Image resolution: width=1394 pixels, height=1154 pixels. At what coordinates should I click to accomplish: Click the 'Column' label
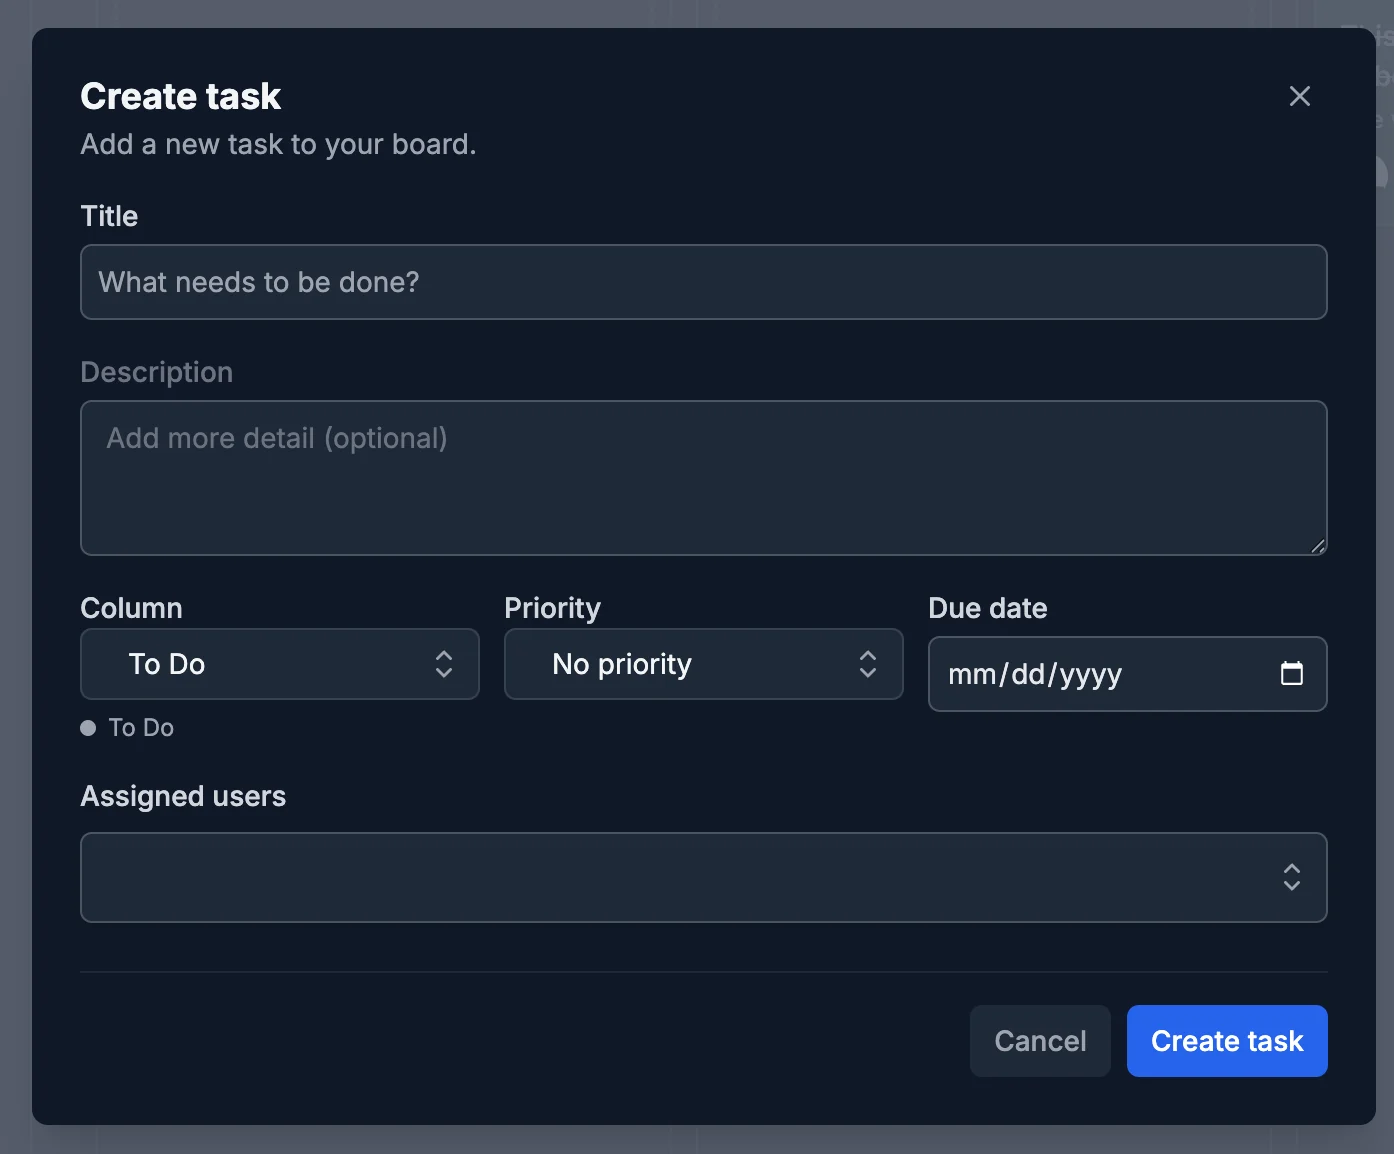tap(131, 608)
